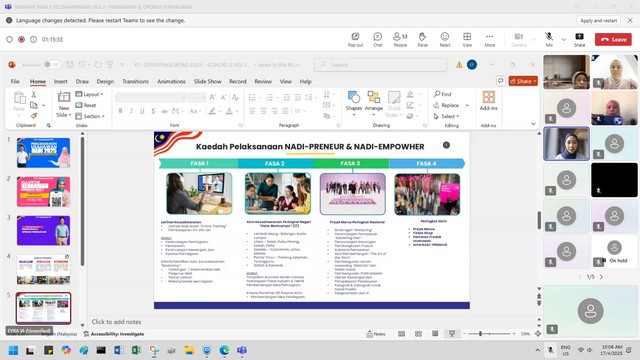
Task: Unmute the Mic in Teams
Action: 549,40
